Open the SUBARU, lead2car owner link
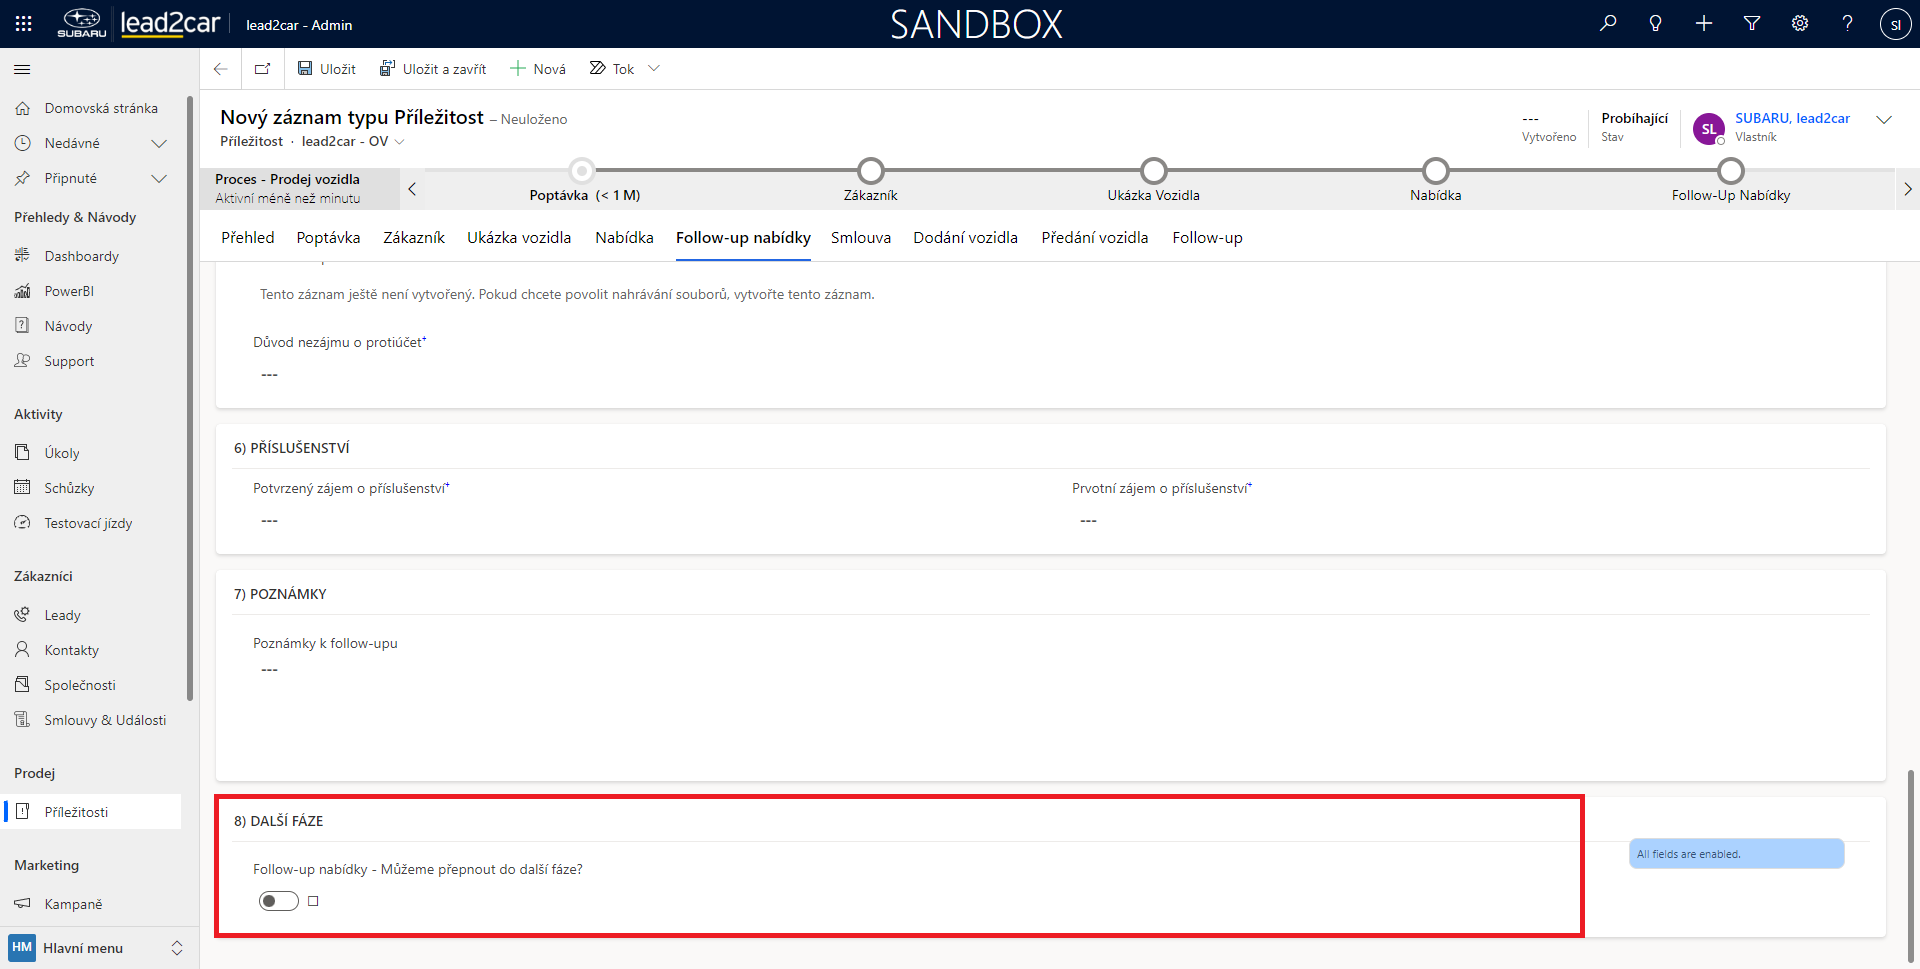Image resolution: width=1920 pixels, height=969 pixels. pos(1792,118)
